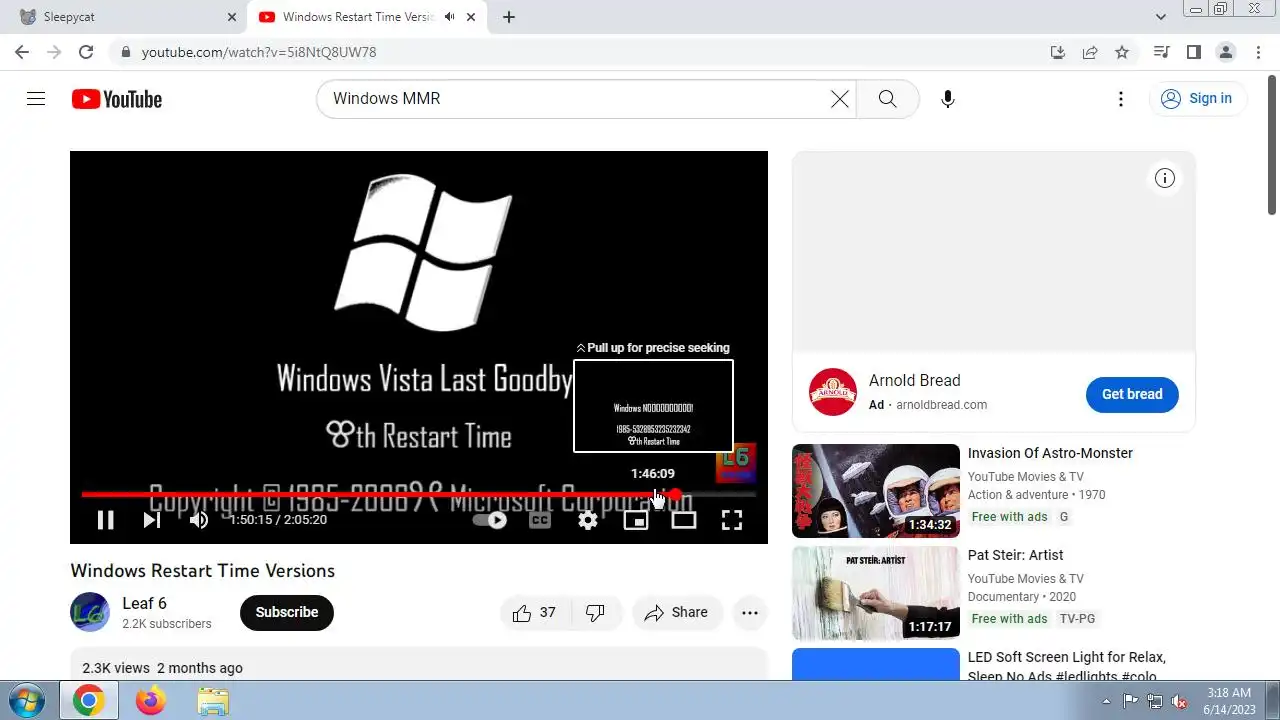This screenshot has height=720, width=1280.
Task: Bookmark this page with the star
Action: 1122,52
